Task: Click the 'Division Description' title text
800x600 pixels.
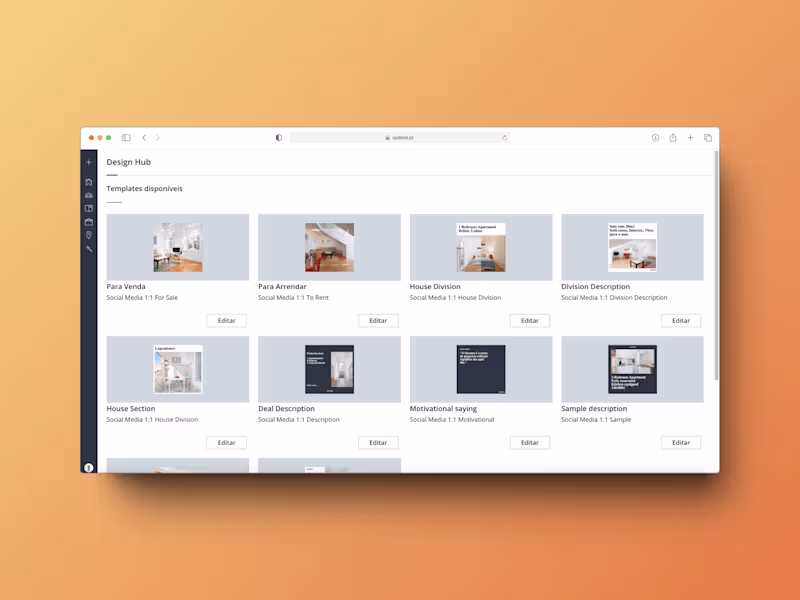Action: (595, 286)
